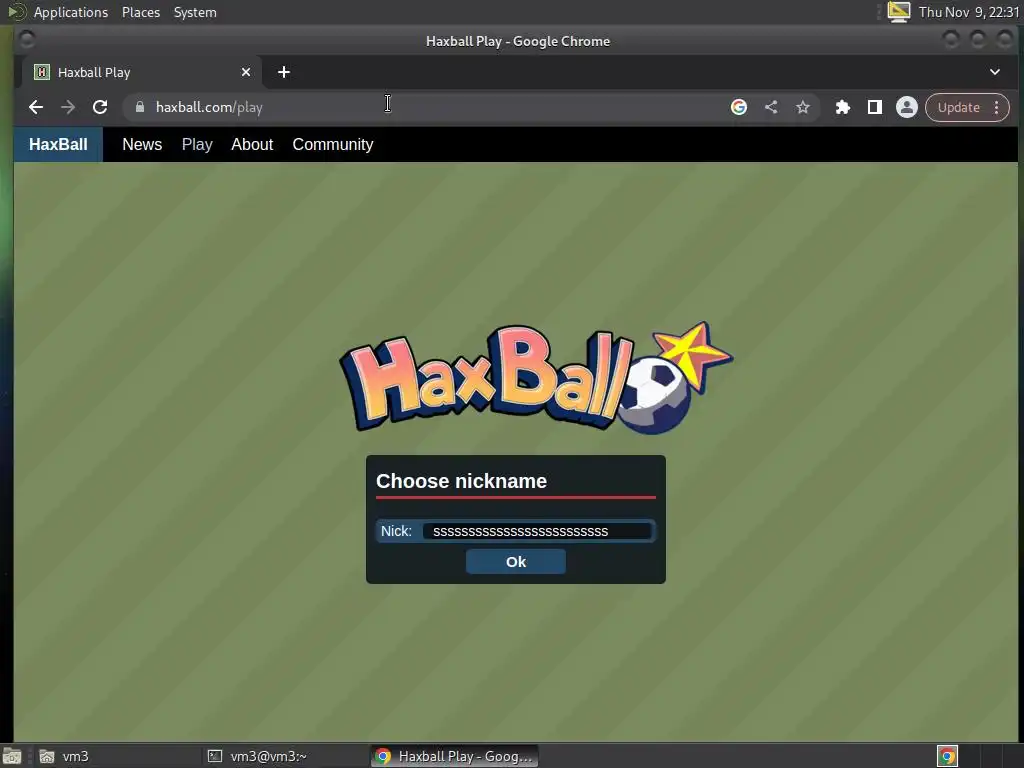Click Chrome icon in bottom-right panel
This screenshot has width=1024, height=768.
947,756
